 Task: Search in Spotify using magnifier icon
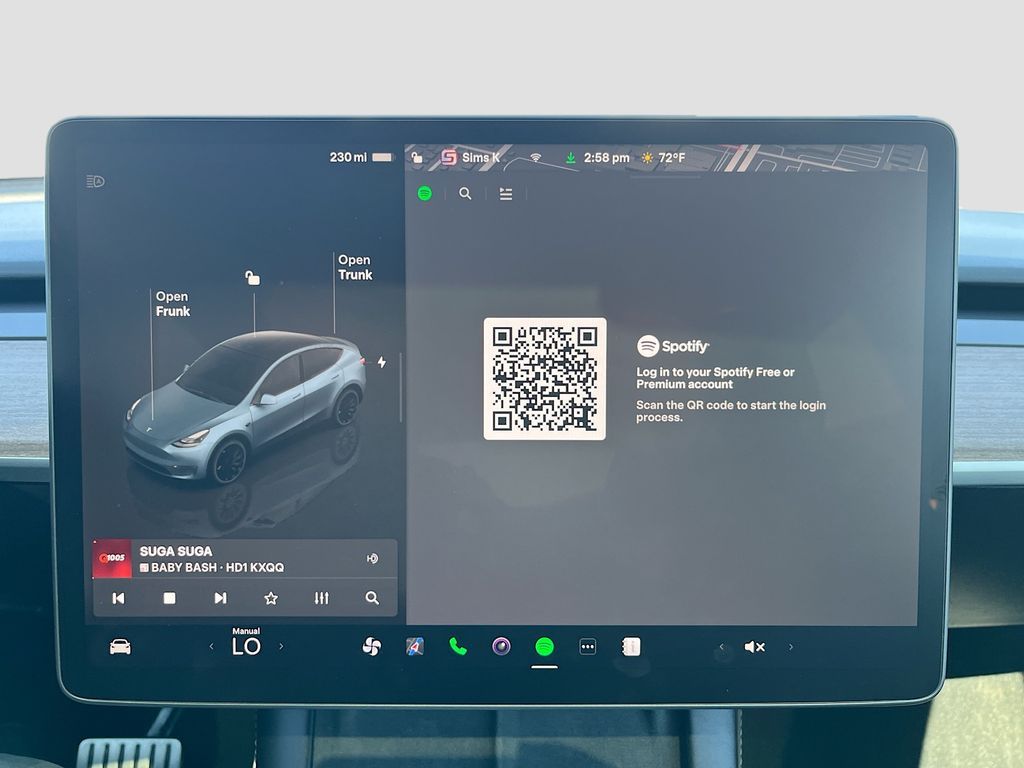tap(465, 194)
